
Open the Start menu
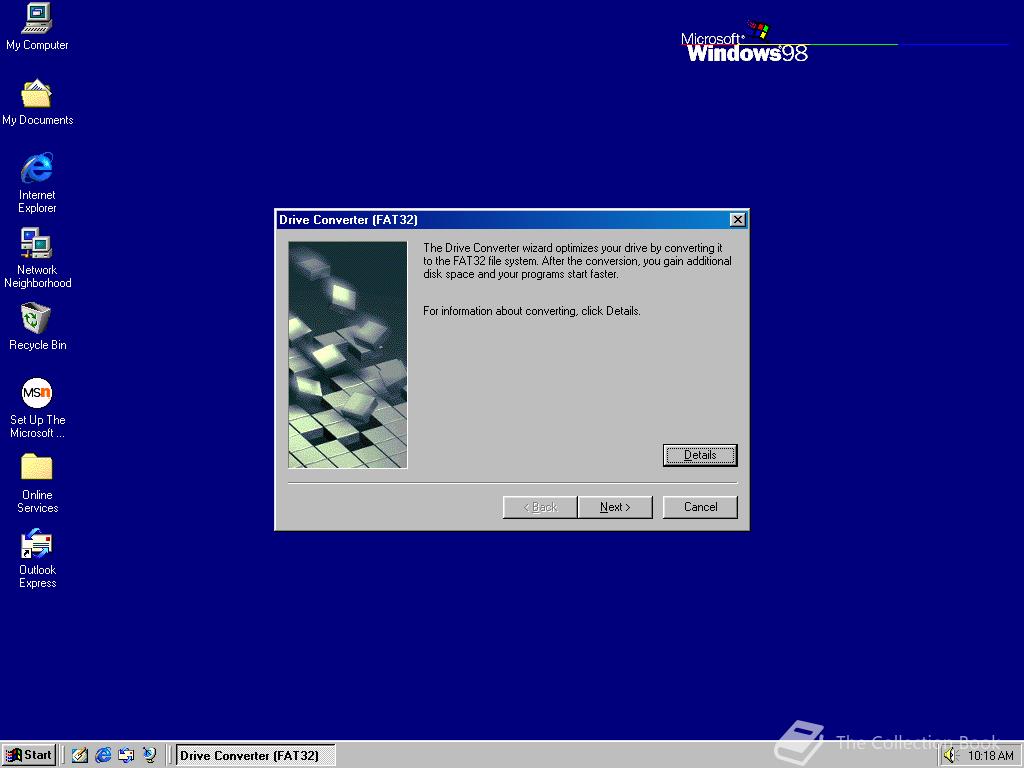click(x=29, y=755)
